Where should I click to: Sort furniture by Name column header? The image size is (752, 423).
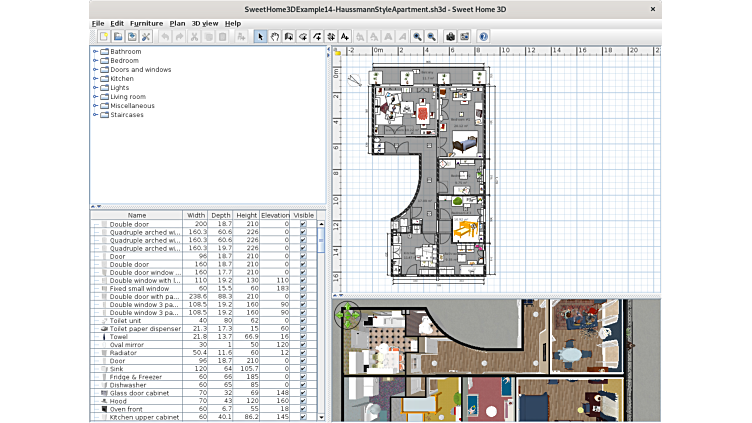137,215
